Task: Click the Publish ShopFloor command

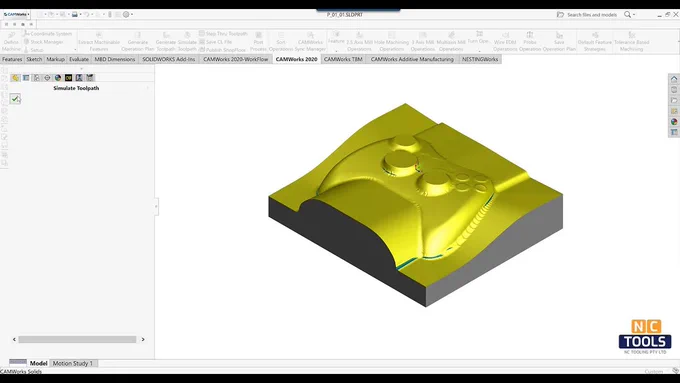Action: click(222, 50)
